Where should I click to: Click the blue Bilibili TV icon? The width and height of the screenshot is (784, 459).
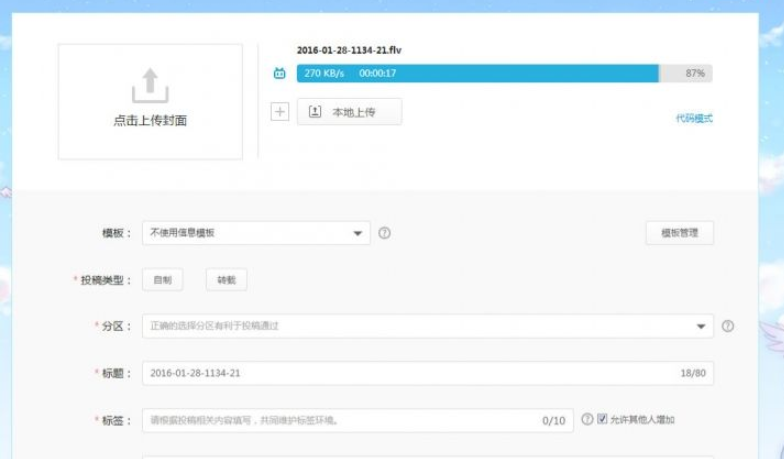click(280, 74)
